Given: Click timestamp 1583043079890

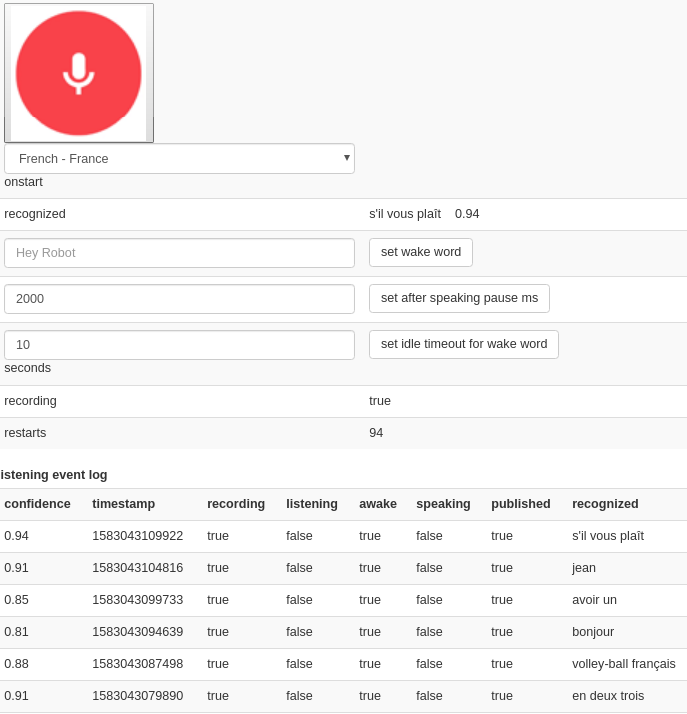Looking at the screenshot, I should pos(137,696).
